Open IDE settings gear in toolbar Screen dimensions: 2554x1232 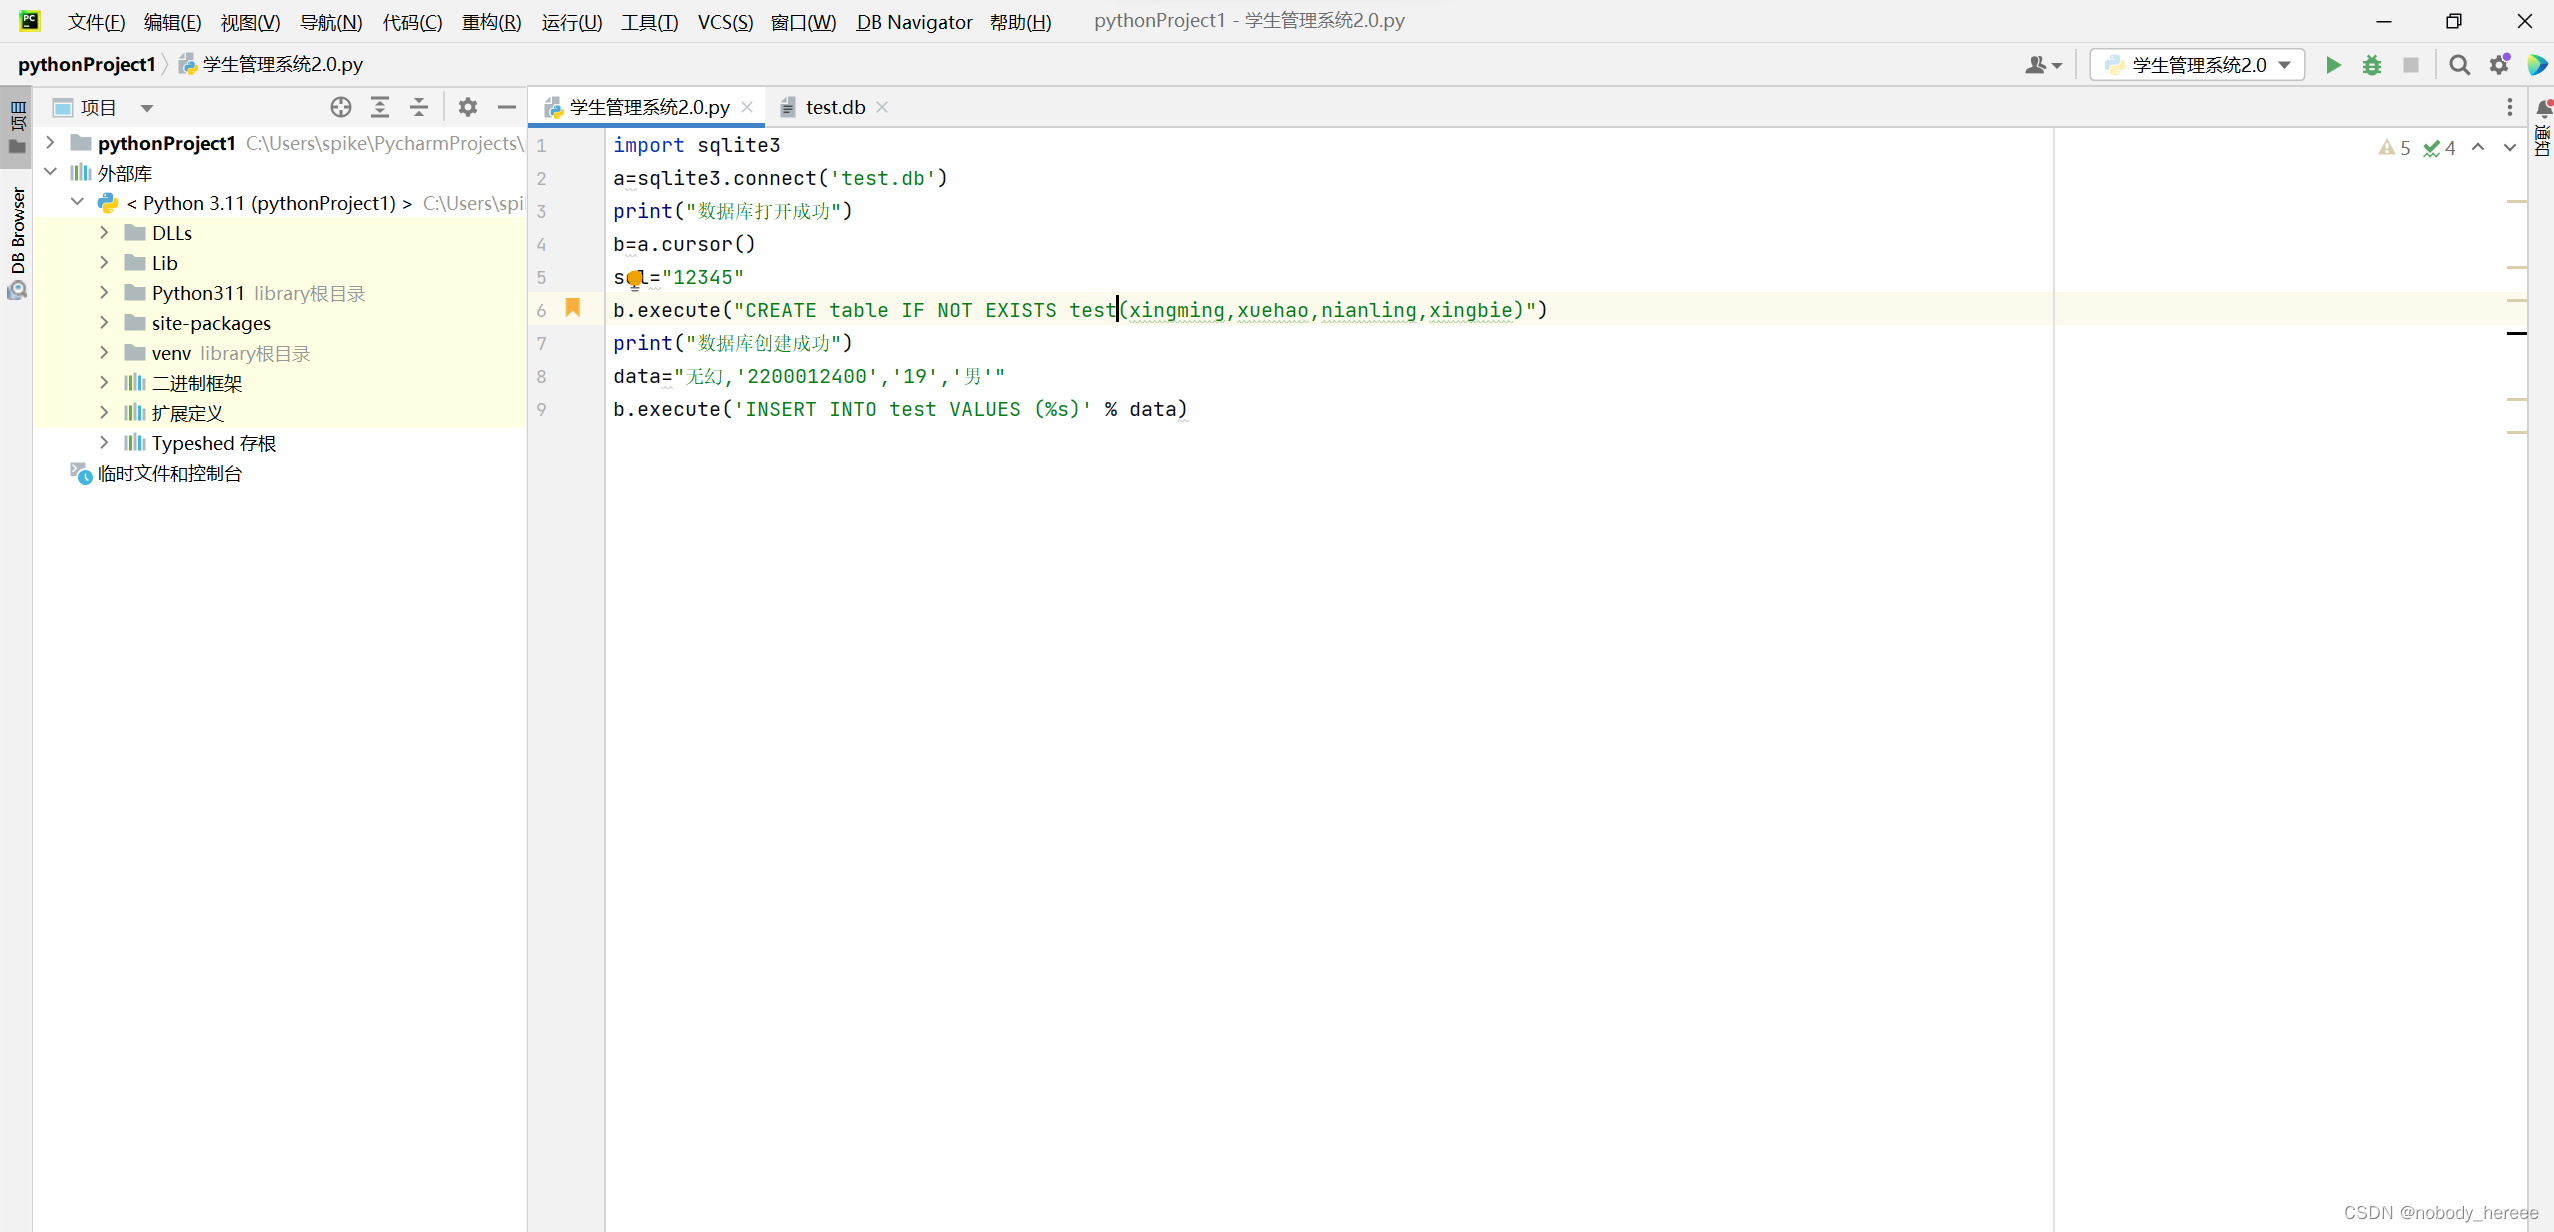(2499, 65)
